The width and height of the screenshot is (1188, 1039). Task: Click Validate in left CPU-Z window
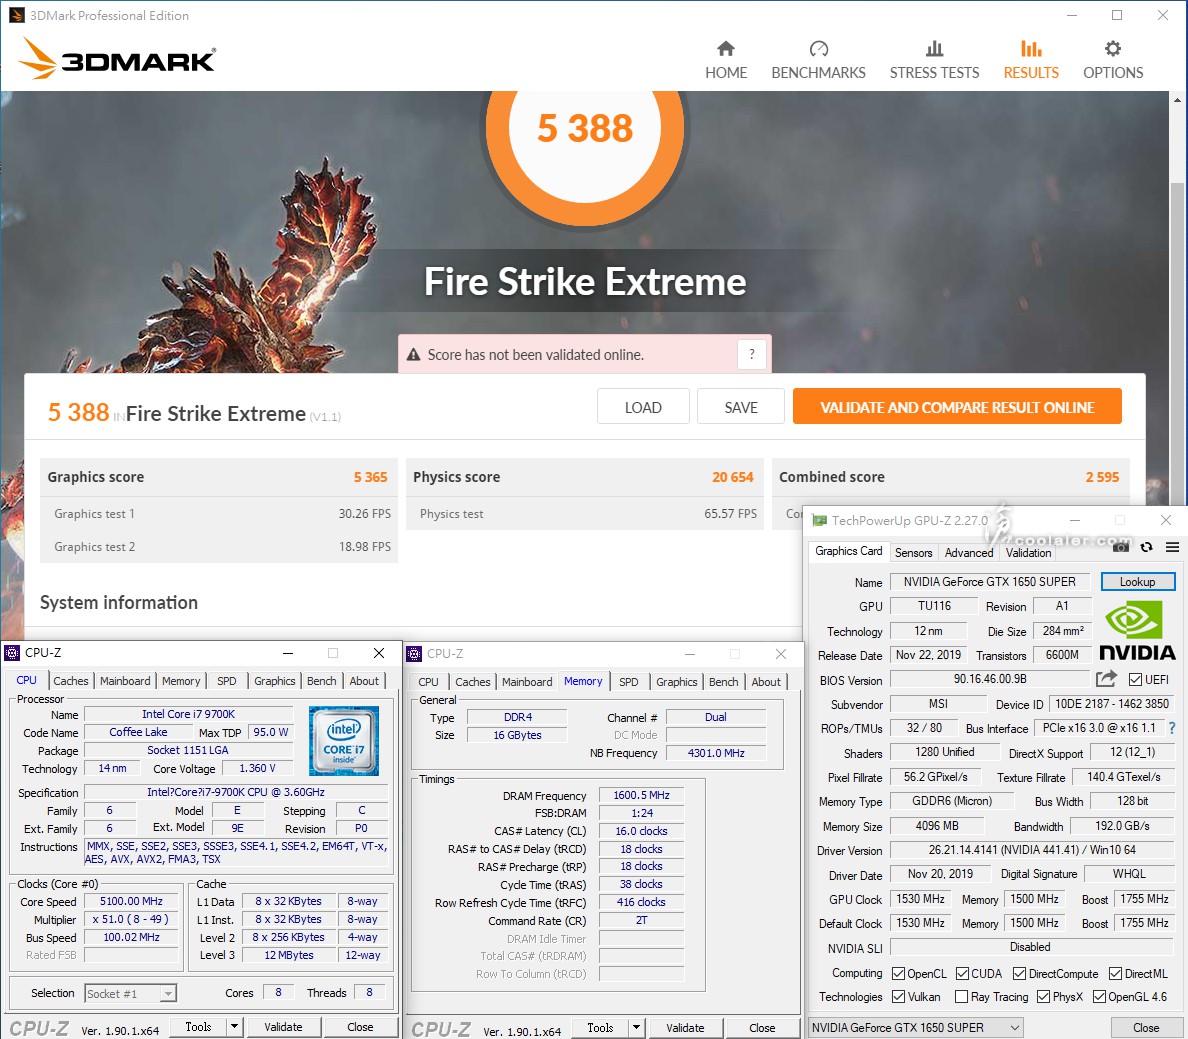[283, 1027]
